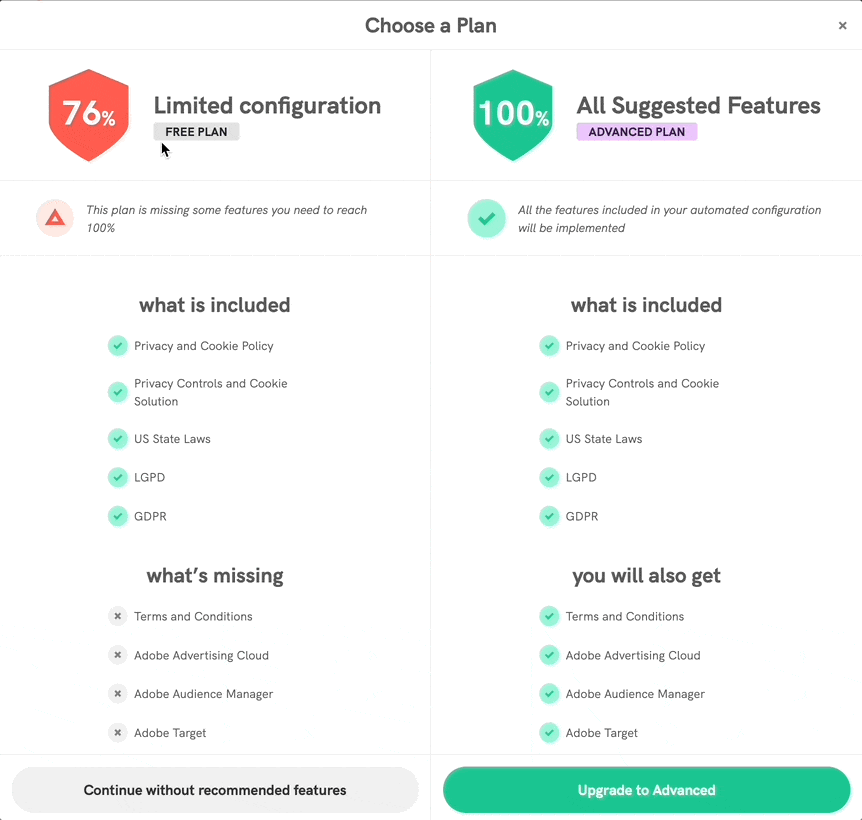
Task: Click free plan's Privacy and Cookie Policy checkmark
Action: pyautogui.click(x=118, y=346)
